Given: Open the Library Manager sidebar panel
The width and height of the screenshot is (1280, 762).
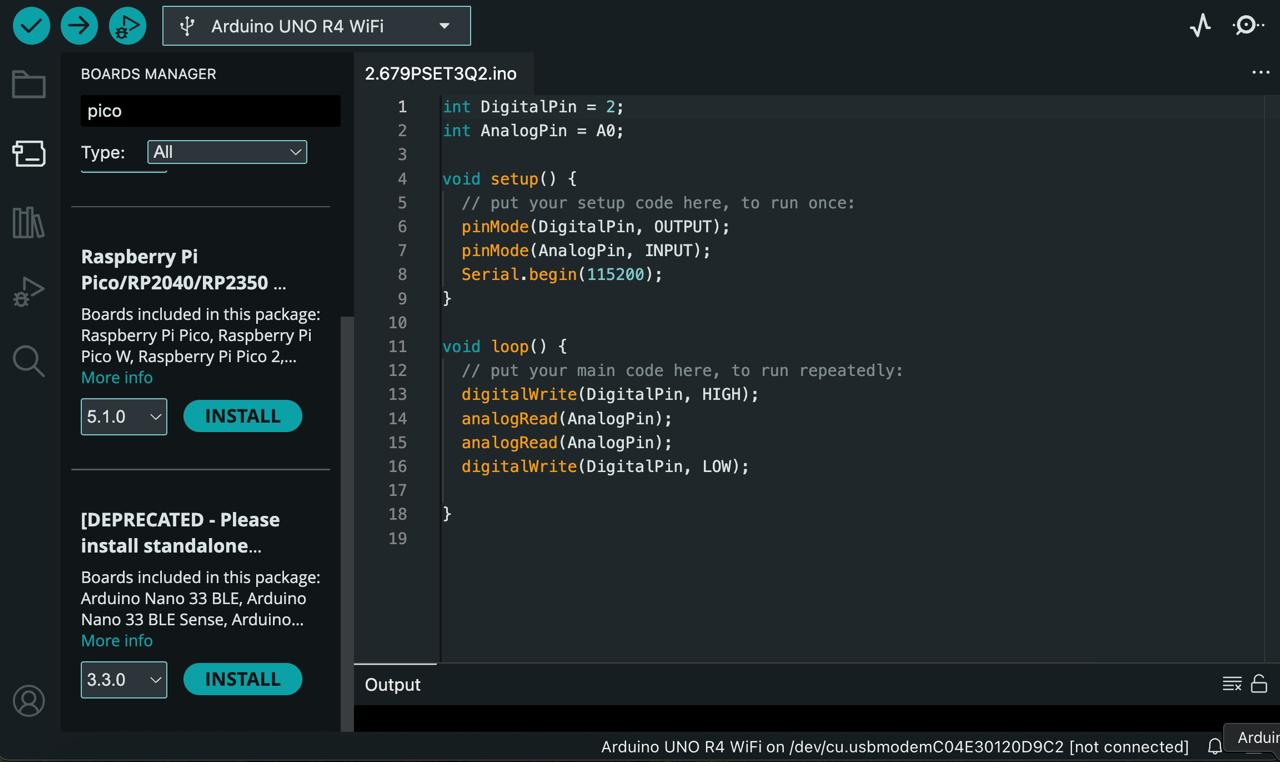Looking at the screenshot, I should click(28, 222).
